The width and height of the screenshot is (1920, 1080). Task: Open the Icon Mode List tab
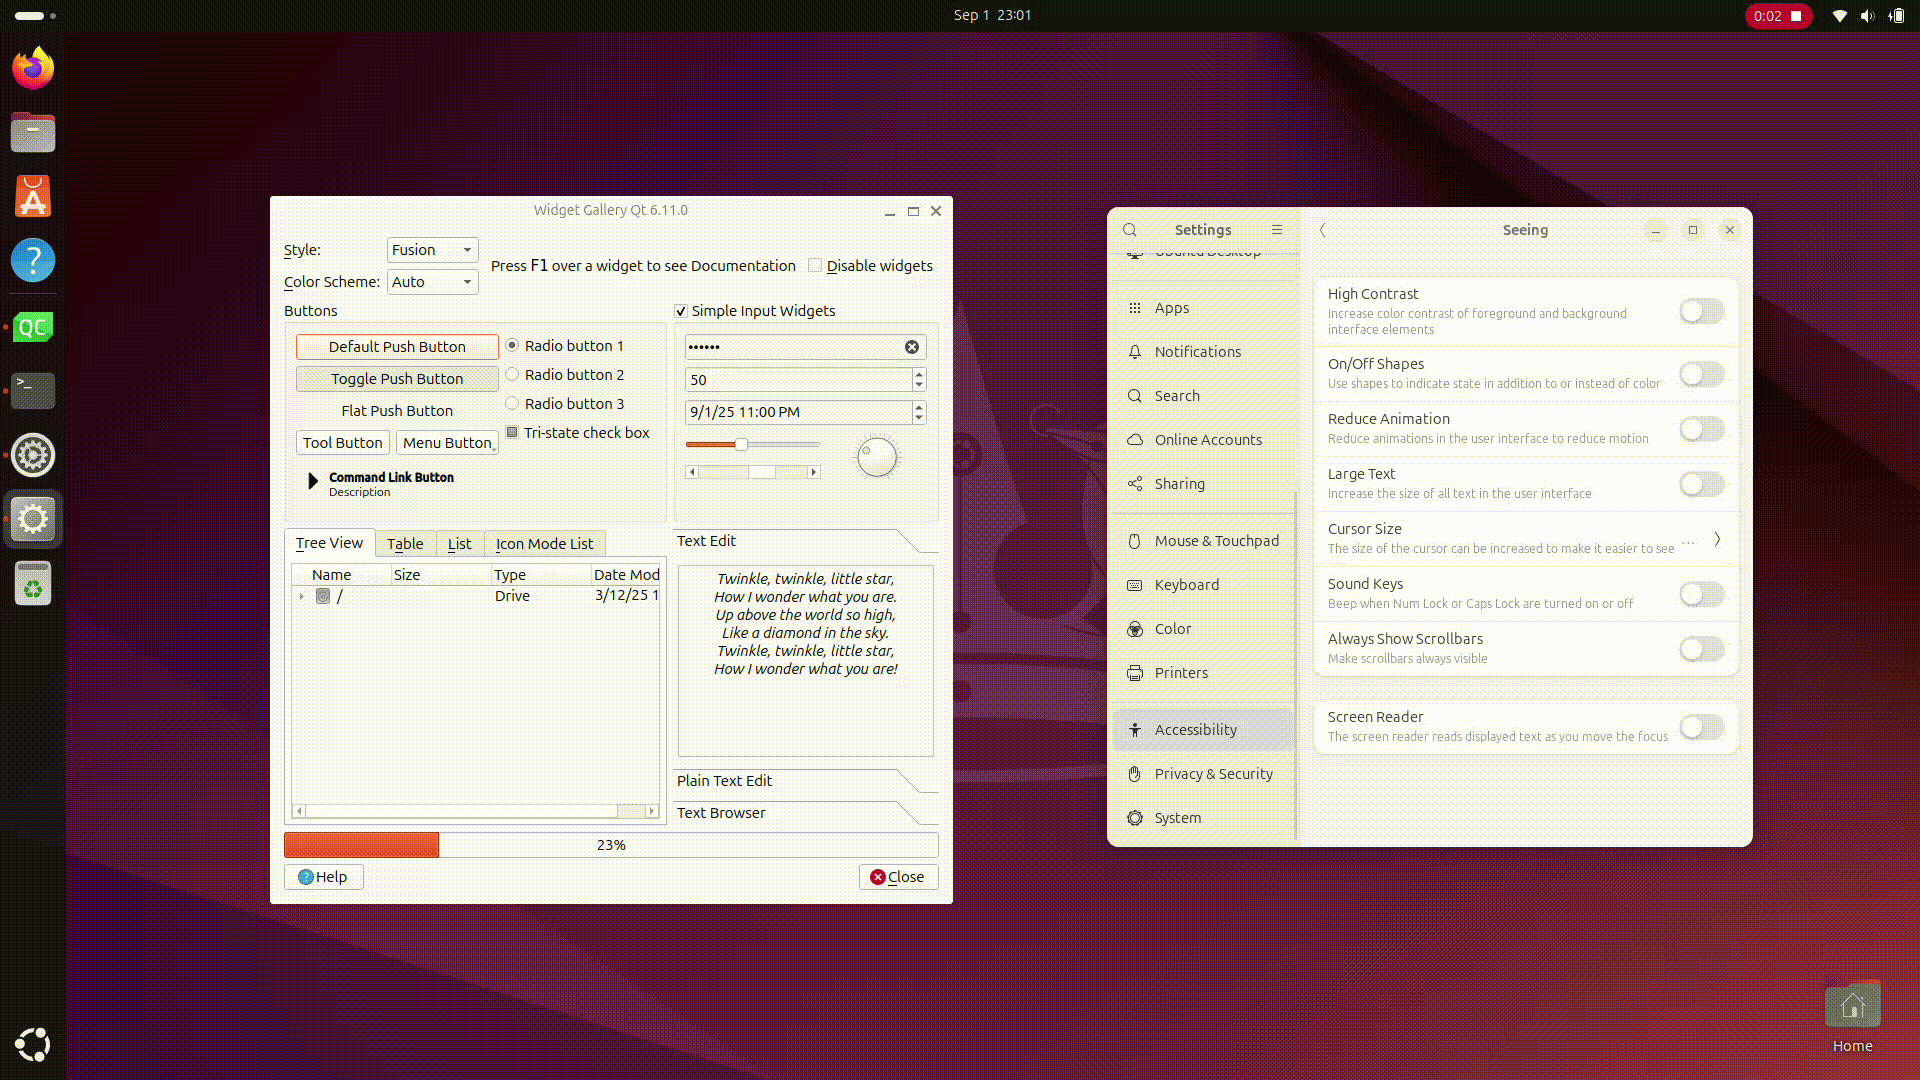(545, 543)
